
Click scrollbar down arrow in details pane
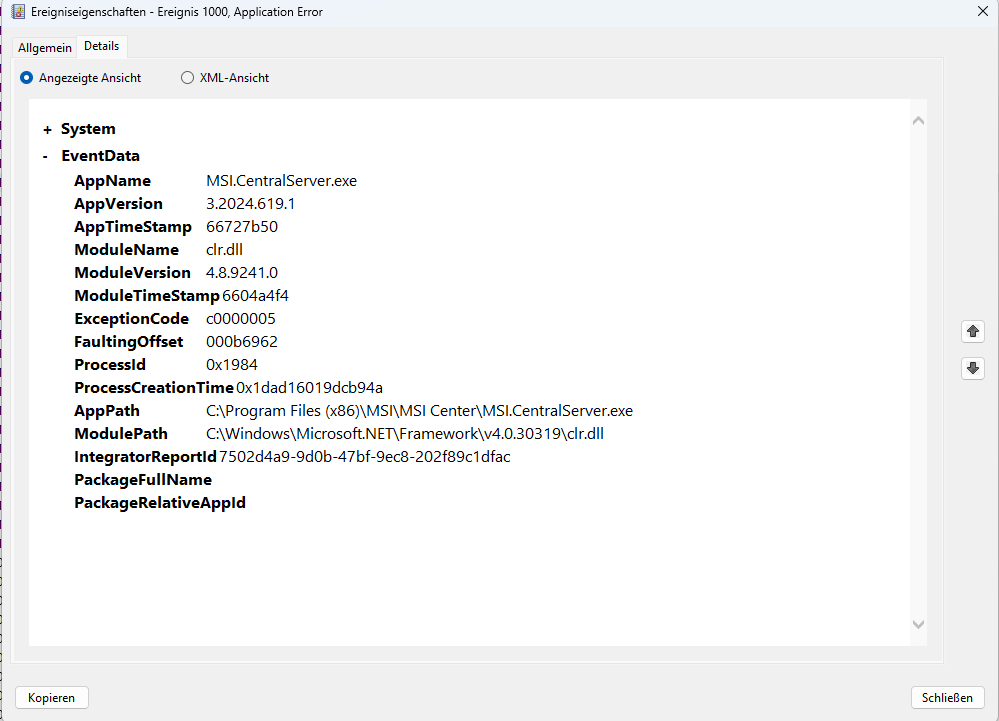tap(918, 624)
